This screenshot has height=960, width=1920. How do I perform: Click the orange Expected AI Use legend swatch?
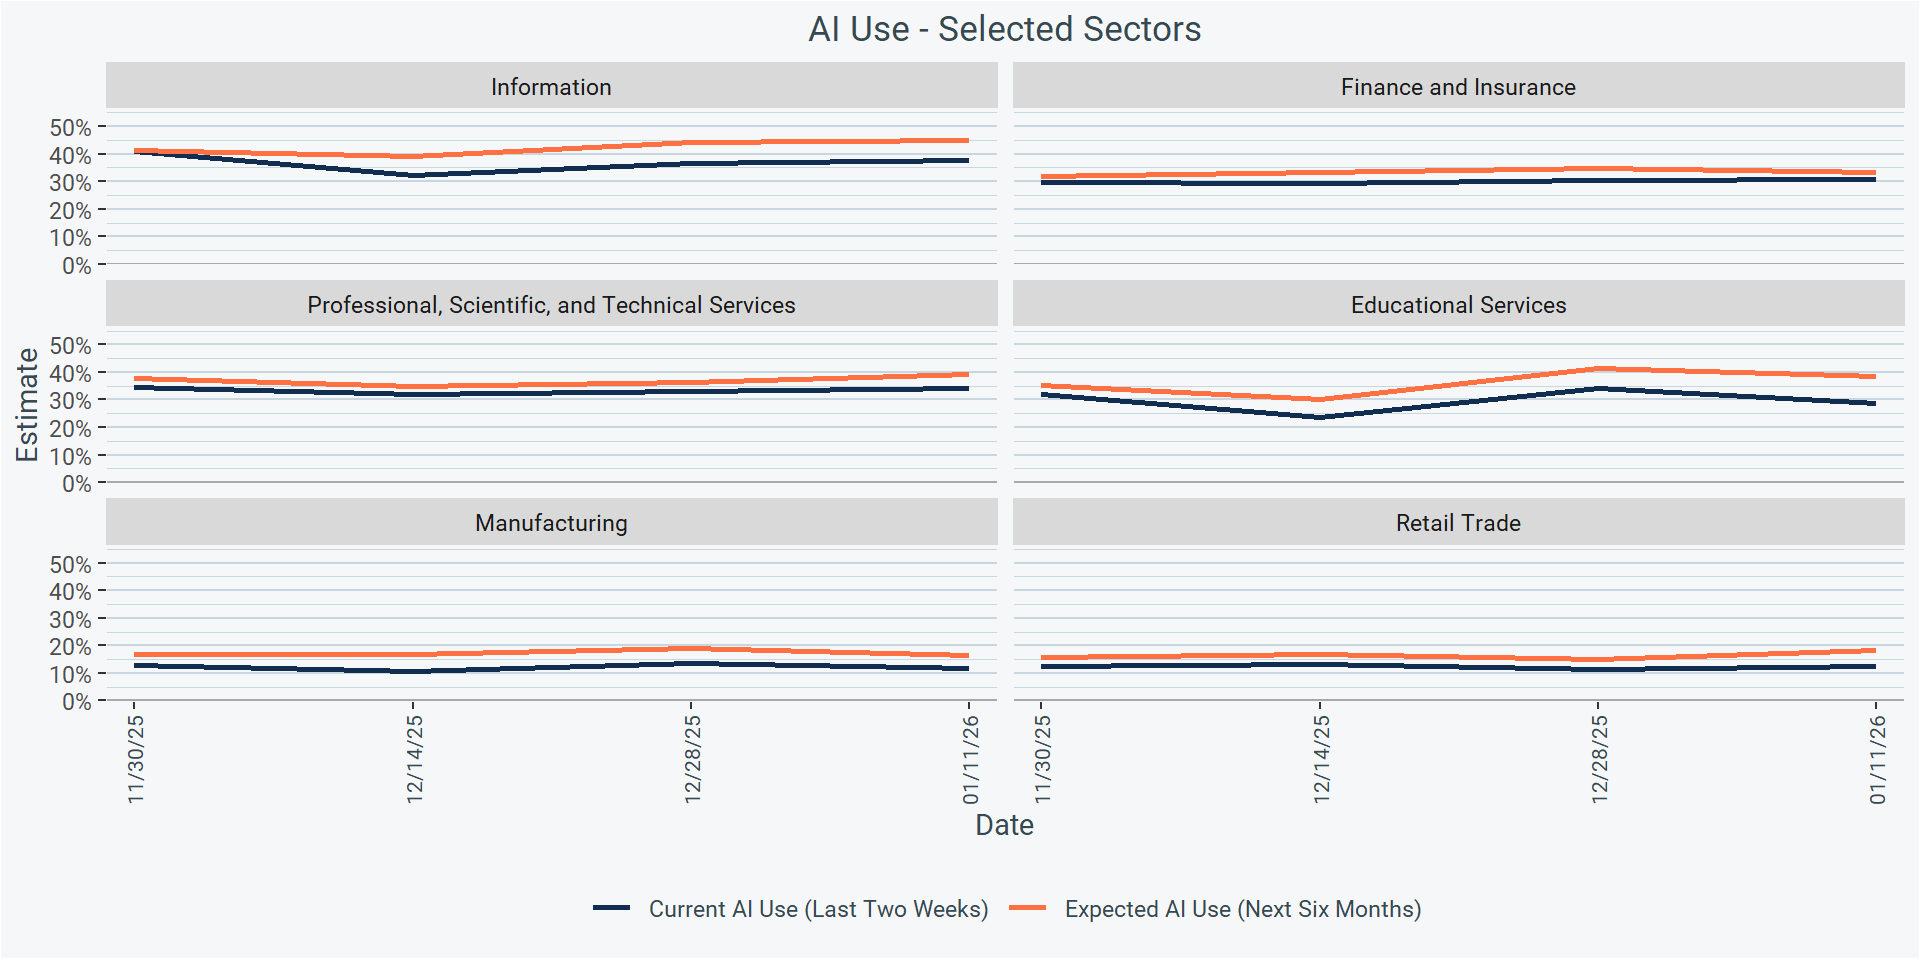1027,908
